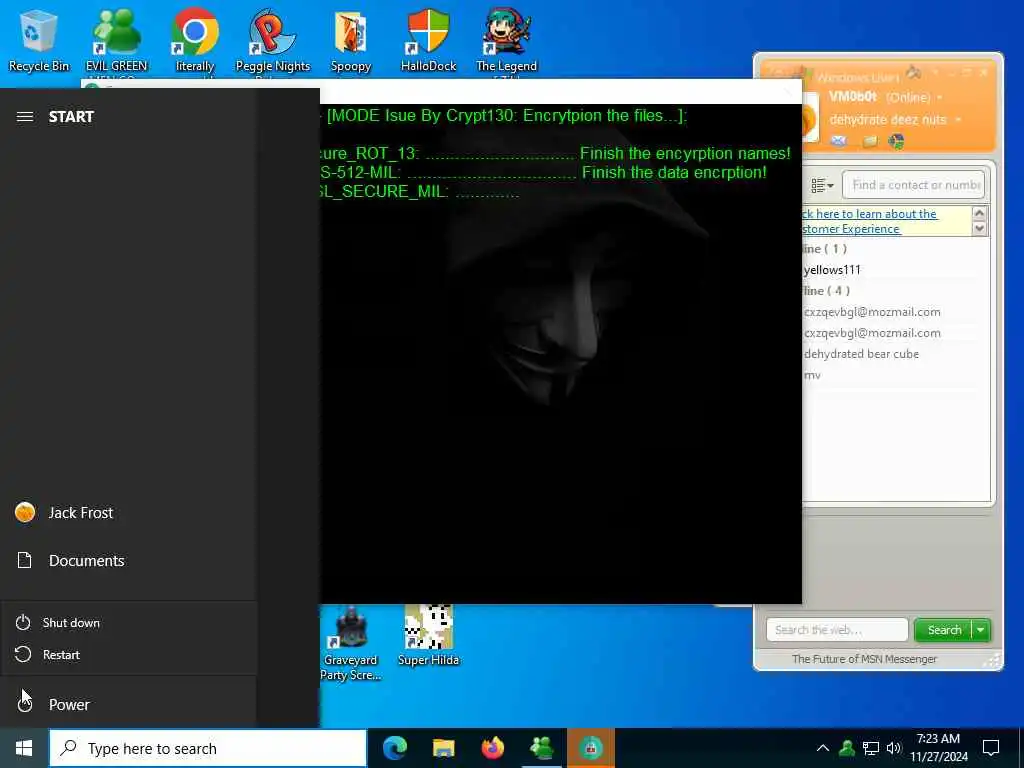Open the Recycle Bin desktop icon
The image size is (1024, 768).
[x=39, y=40]
